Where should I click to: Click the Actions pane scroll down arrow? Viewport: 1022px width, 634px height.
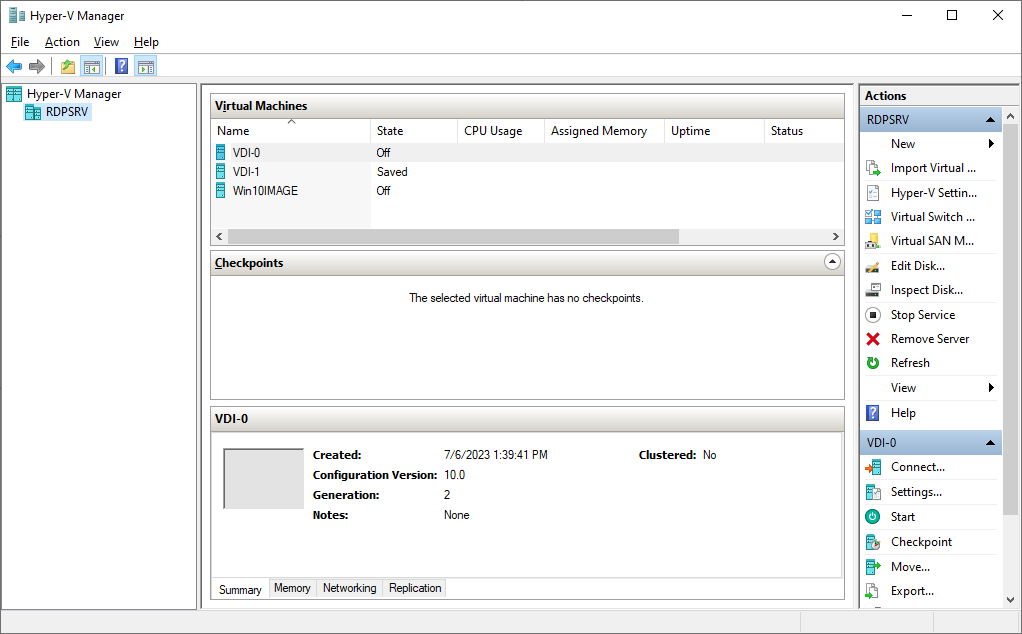click(1010, 599)
